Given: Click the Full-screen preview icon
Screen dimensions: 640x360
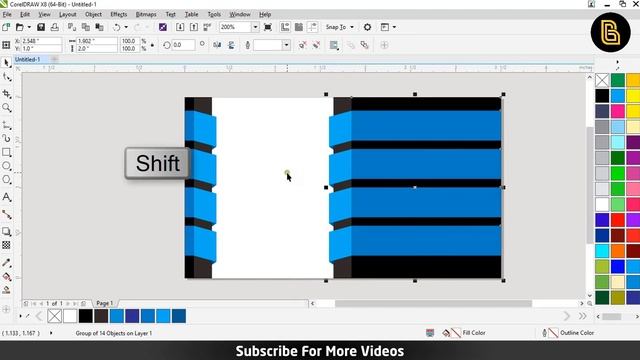Looking at the screenshot, I should tap(268, 27).
